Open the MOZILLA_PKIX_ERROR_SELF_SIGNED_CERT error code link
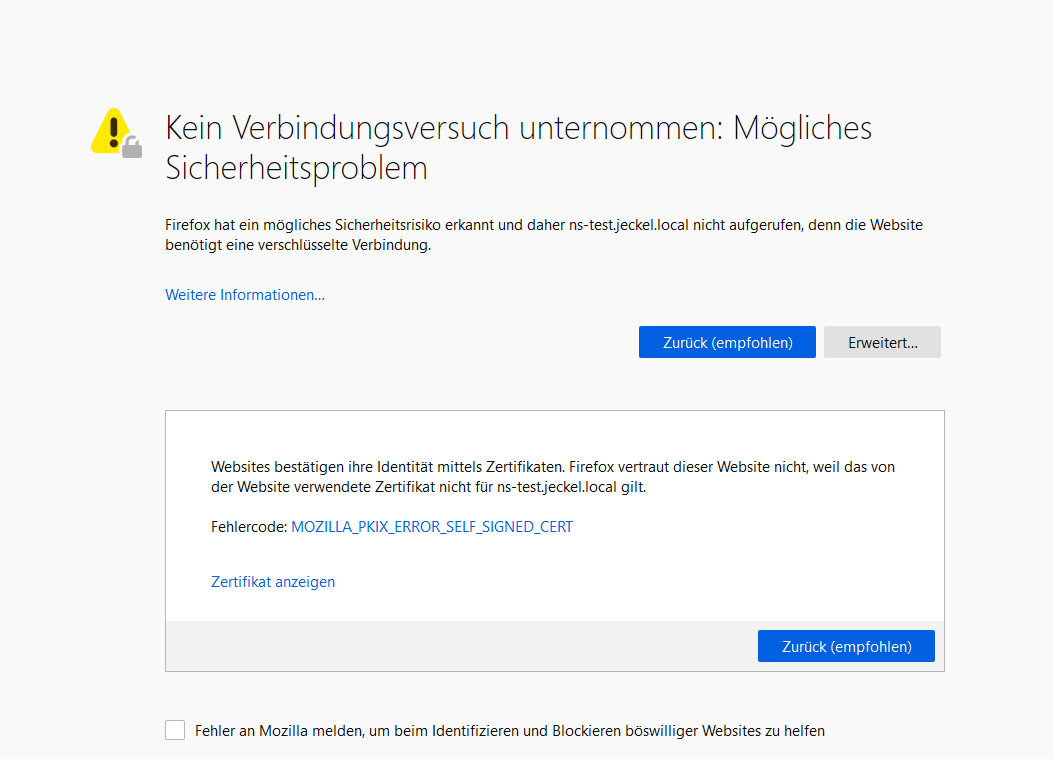Viewport: 1053px width, 759px height. coord(432,527)
